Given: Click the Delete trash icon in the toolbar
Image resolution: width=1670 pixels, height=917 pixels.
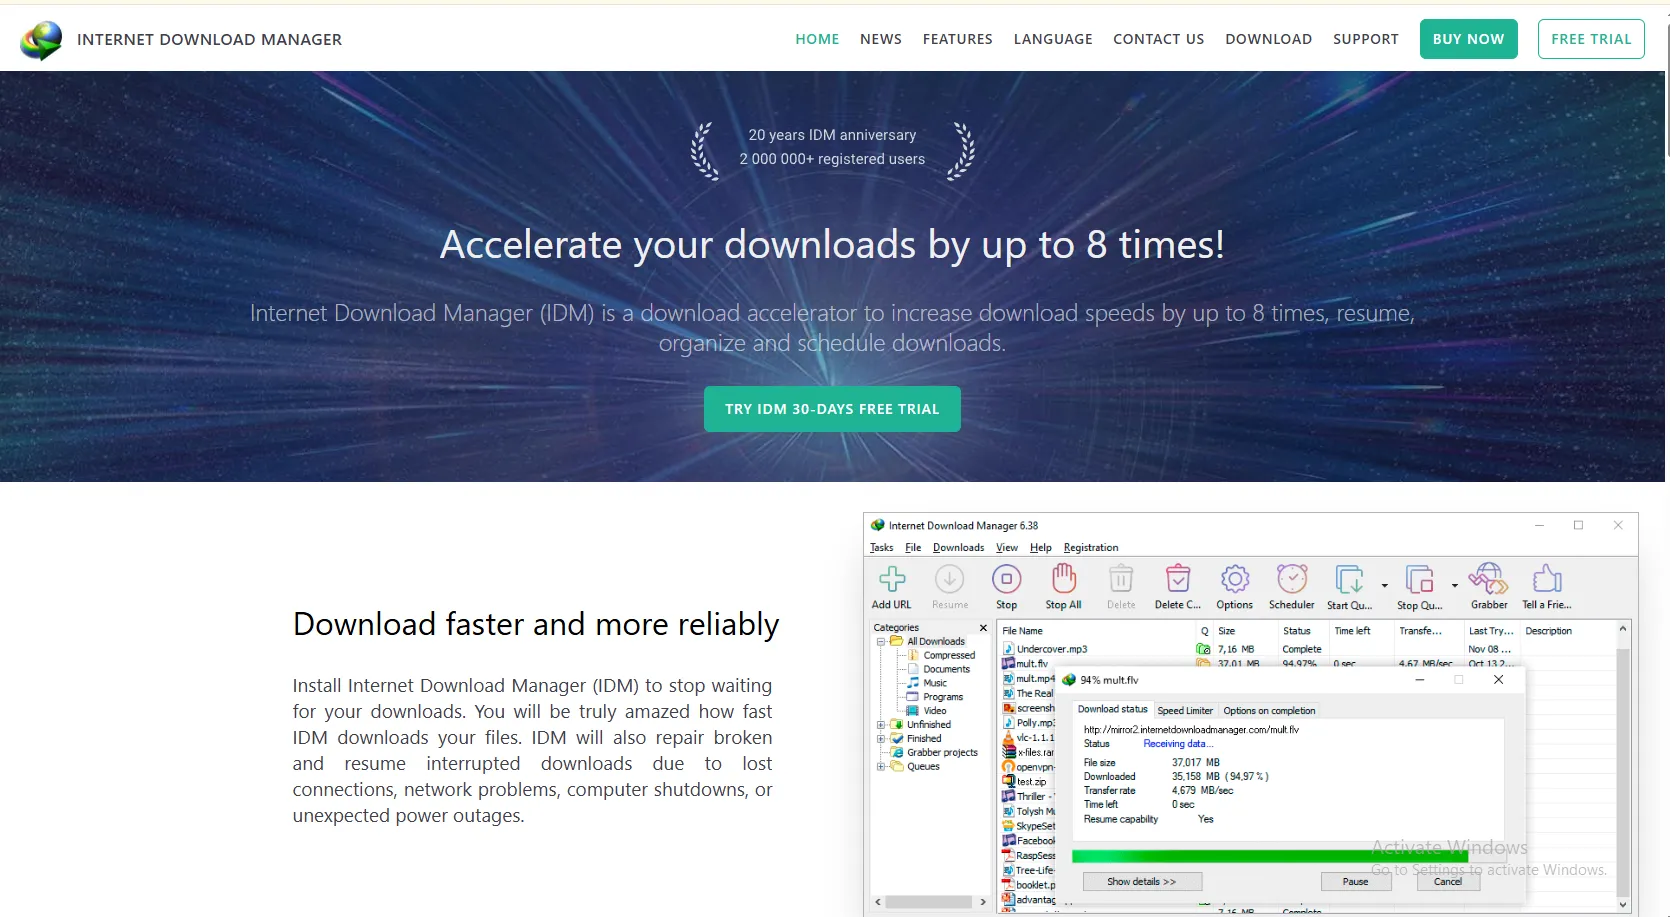Looking at the screenshot, I should coord(1121,579).
